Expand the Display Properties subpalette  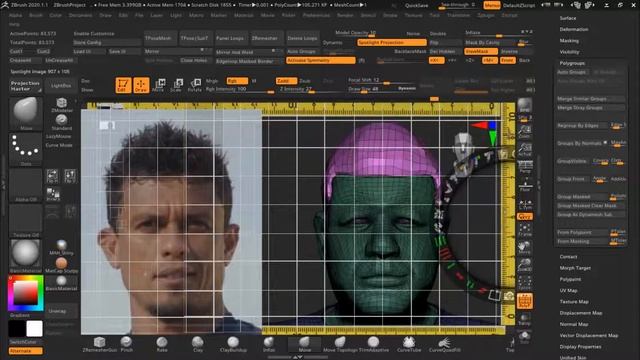pyautogui.click(x=580, y=347)
